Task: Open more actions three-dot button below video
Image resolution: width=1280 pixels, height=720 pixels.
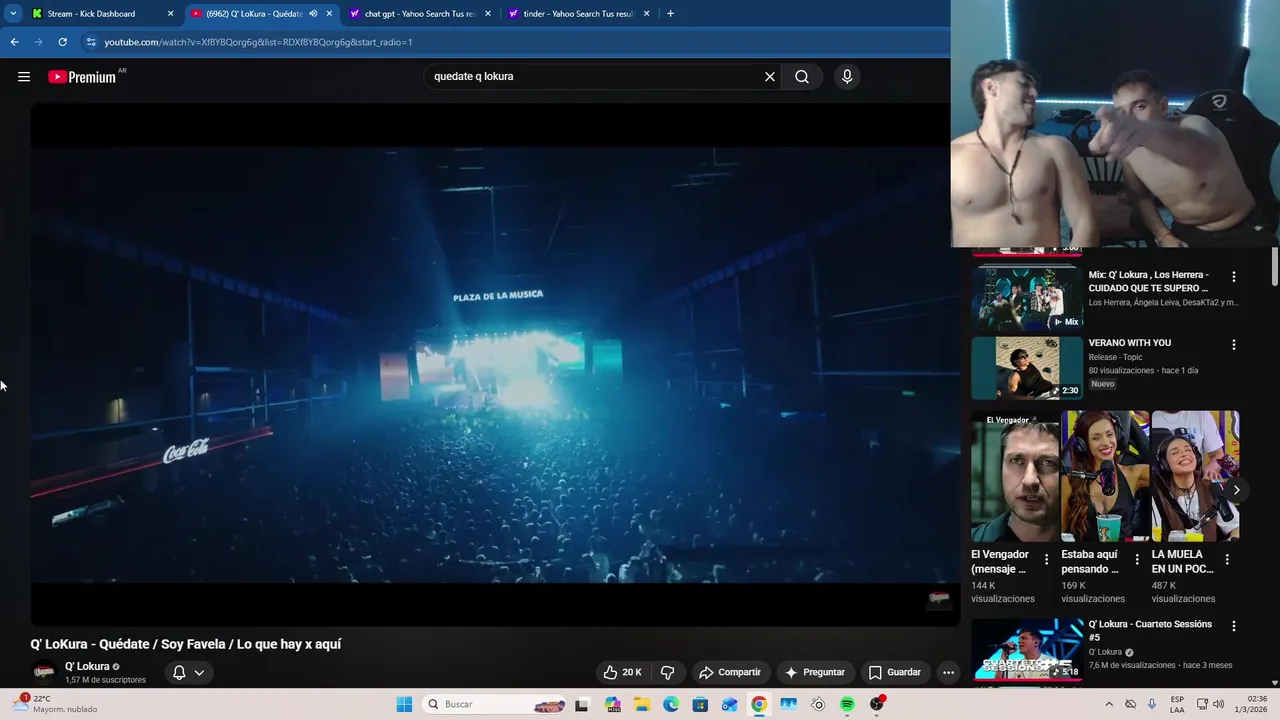Action: coord(948,672)
